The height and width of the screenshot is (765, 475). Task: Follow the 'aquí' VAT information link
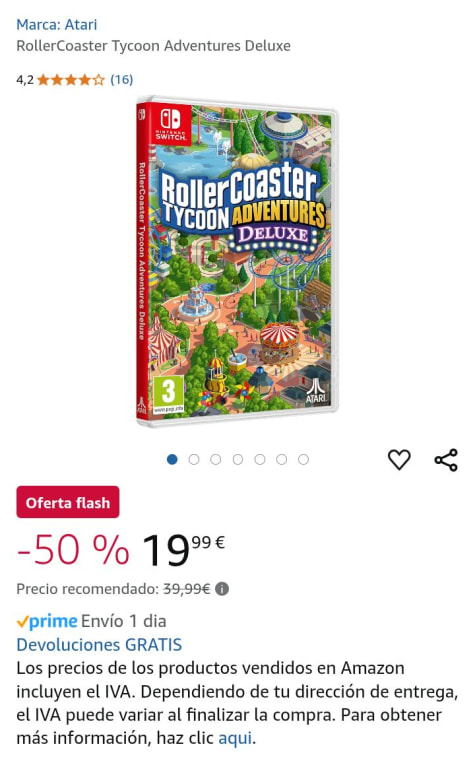click(235, 738)
